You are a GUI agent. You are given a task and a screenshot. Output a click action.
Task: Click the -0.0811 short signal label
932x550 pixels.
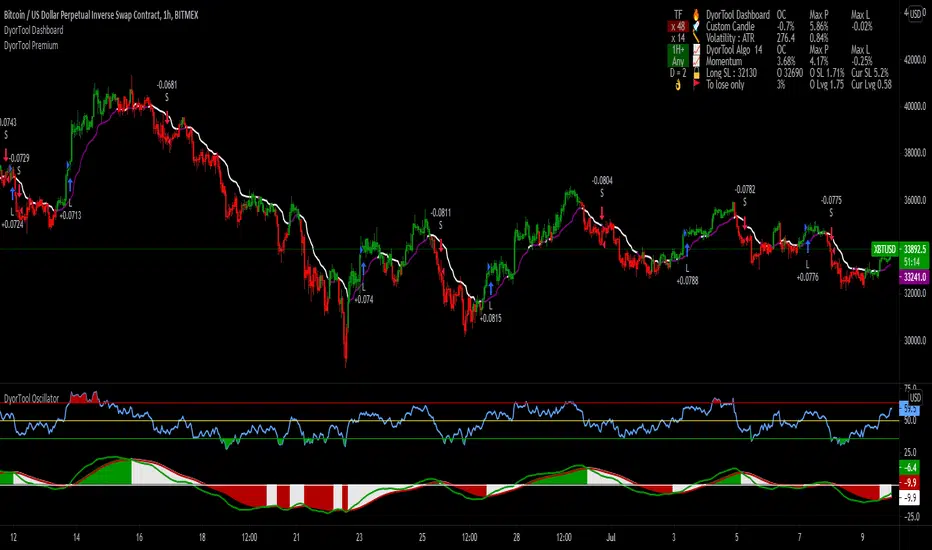point(440,212)
